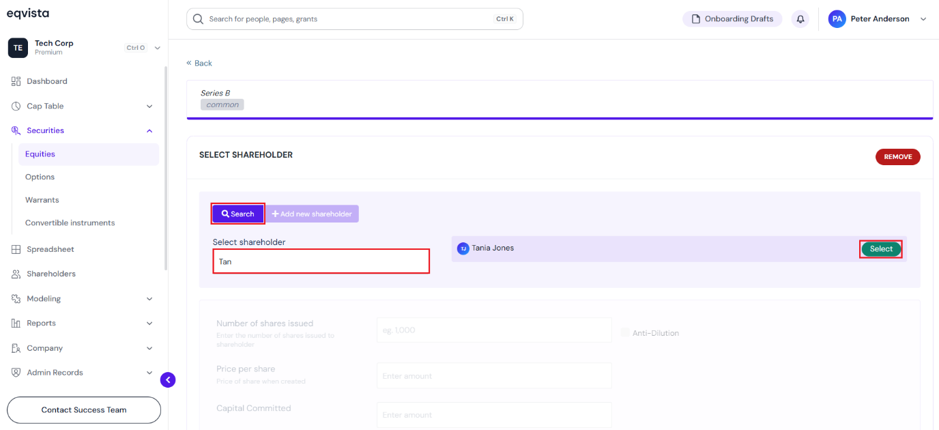Collapse the Securities section chevron
Image resolution: width=939 pixels, height=430 pixels.
[150, 131]
